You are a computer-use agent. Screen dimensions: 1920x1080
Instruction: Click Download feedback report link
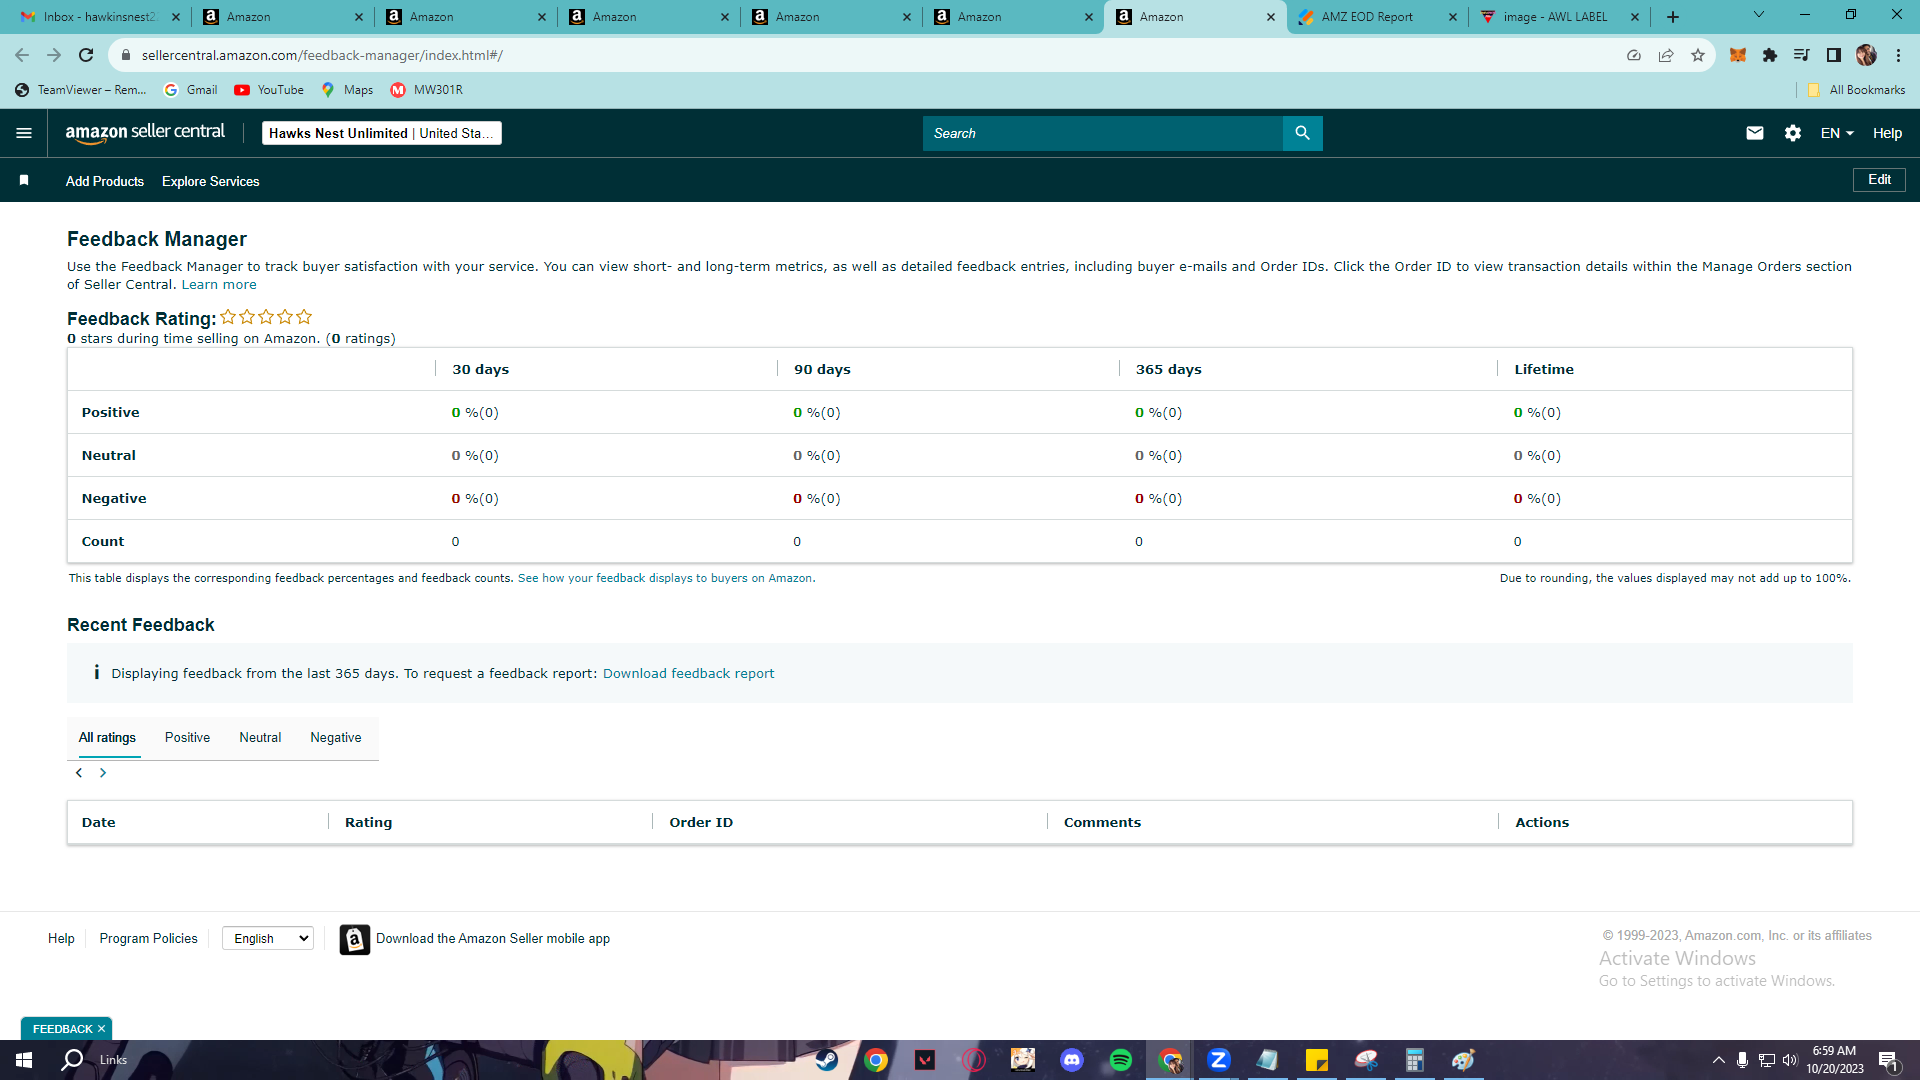pyautogui.click(x=688, y=674)
